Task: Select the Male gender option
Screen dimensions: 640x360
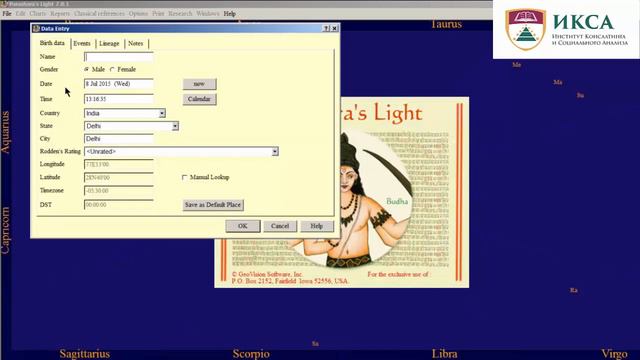Action: point(87,69)
